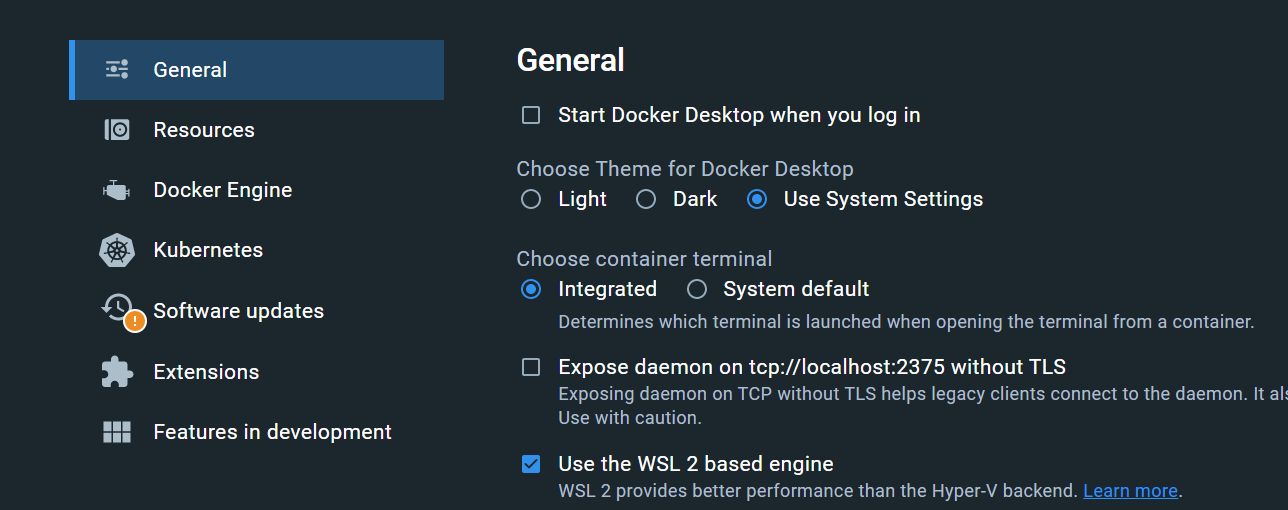Open the General settings section
Viewport: 1288px width, 510px height.
coord(257,70)
